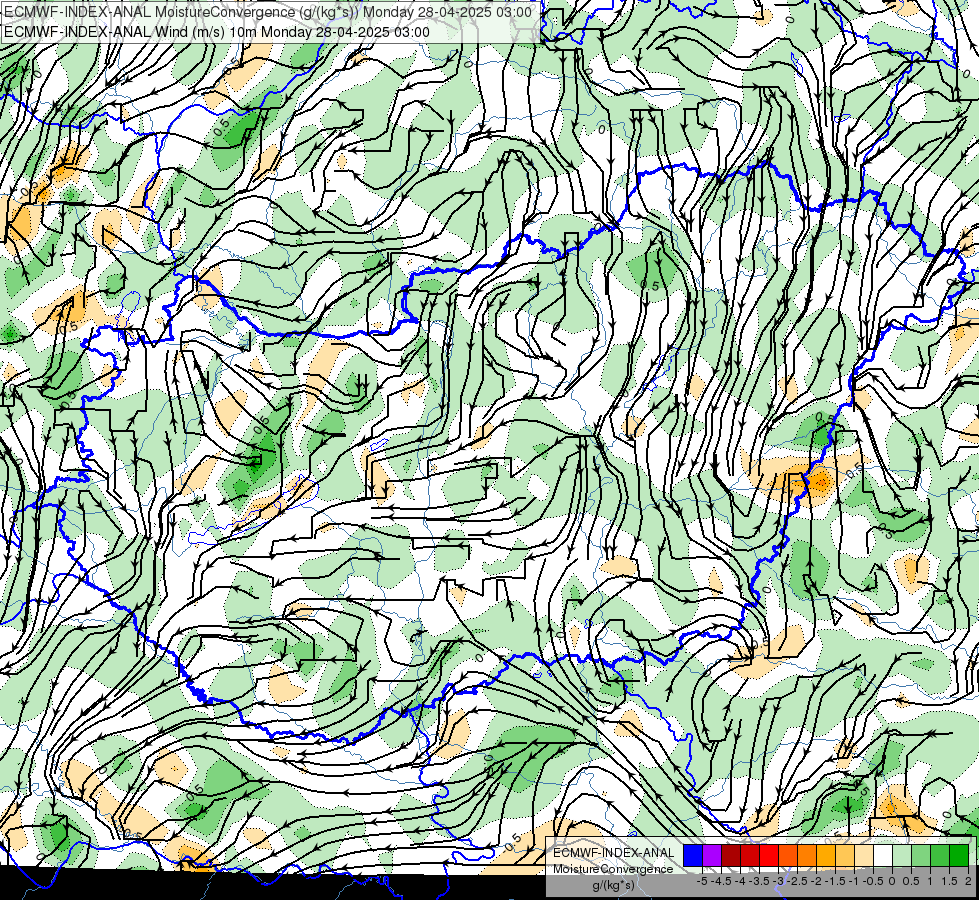Click the -0.5 legend scale value
The height and width of the screenshot is (900, 979).
(873, 881)
